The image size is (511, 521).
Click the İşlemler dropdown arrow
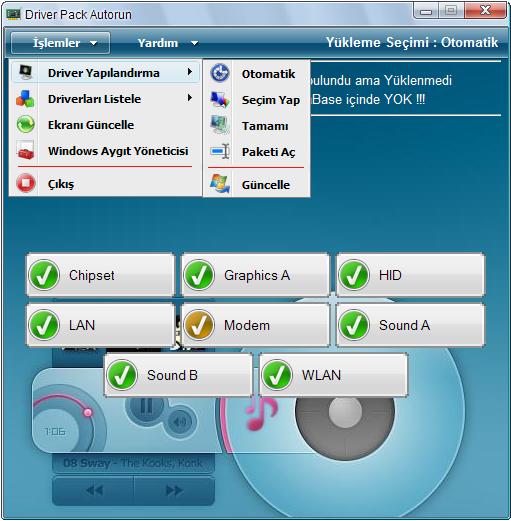[x=94, y=43]
